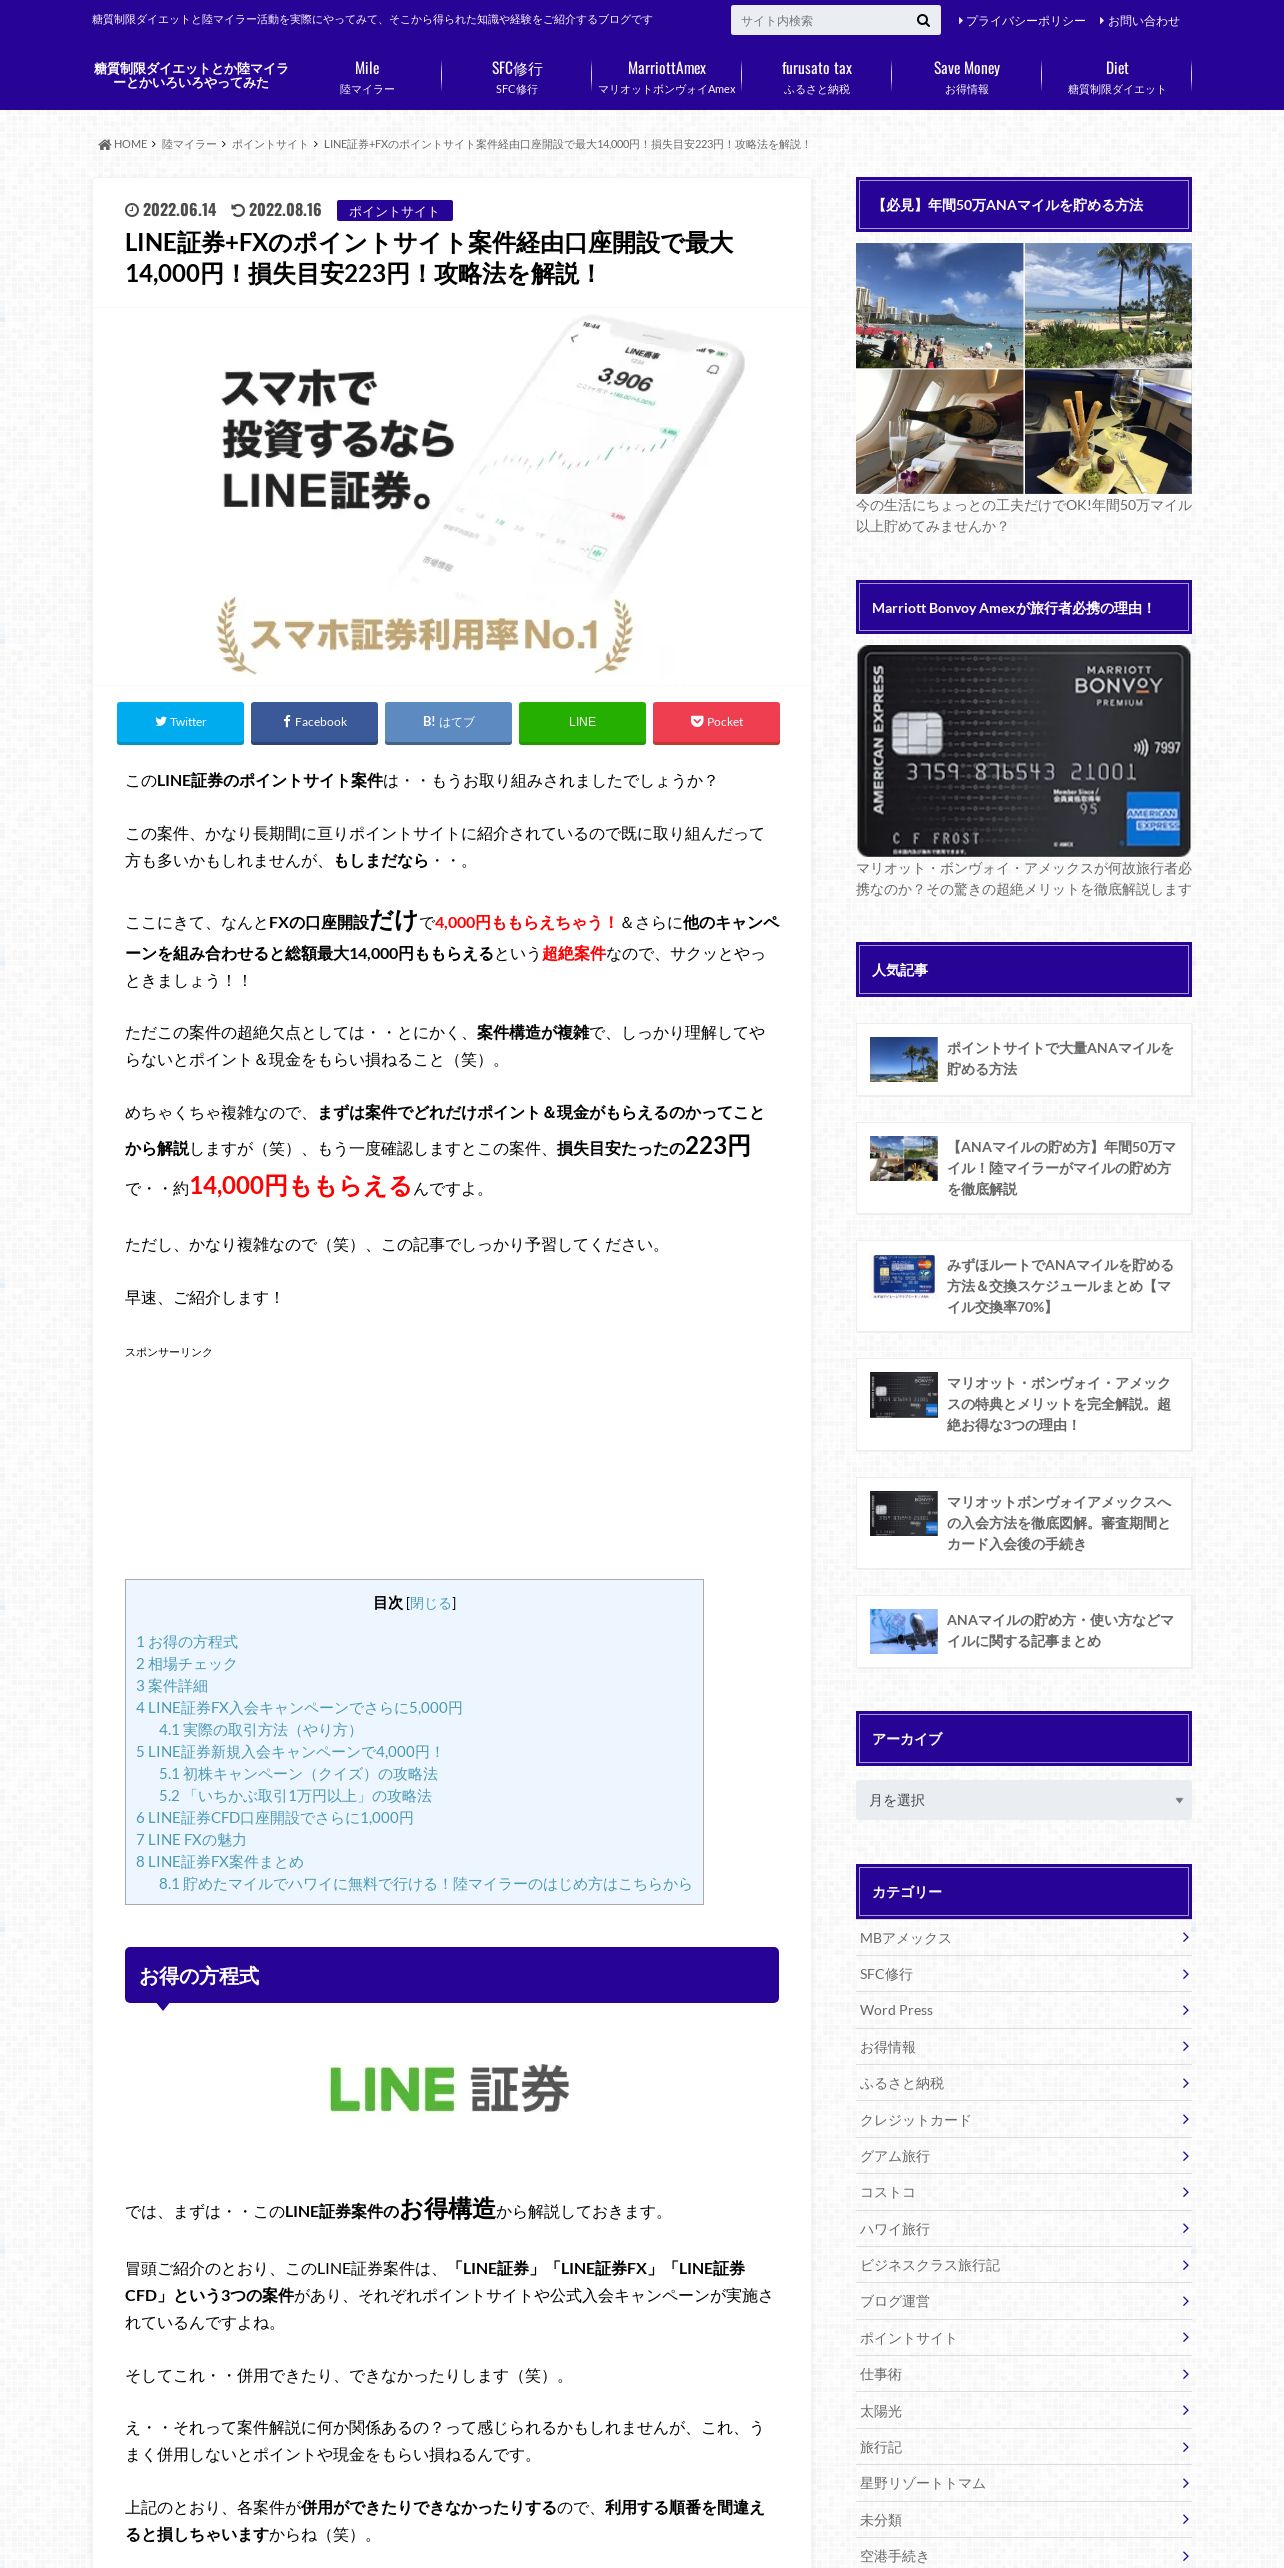Jump to 8 LINE証券FX案件まとめ section
This screenshot has width=1284, height=2568.
220,1862
